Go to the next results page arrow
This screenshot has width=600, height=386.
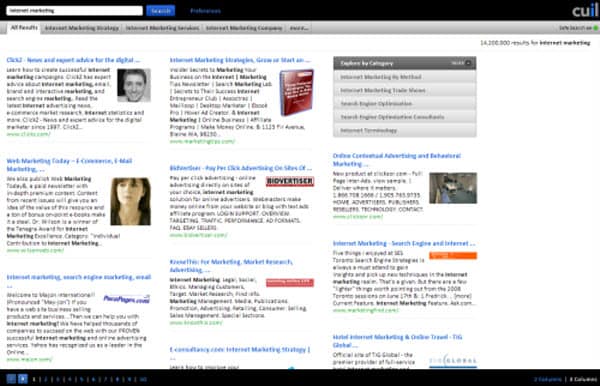click(23, 379)
